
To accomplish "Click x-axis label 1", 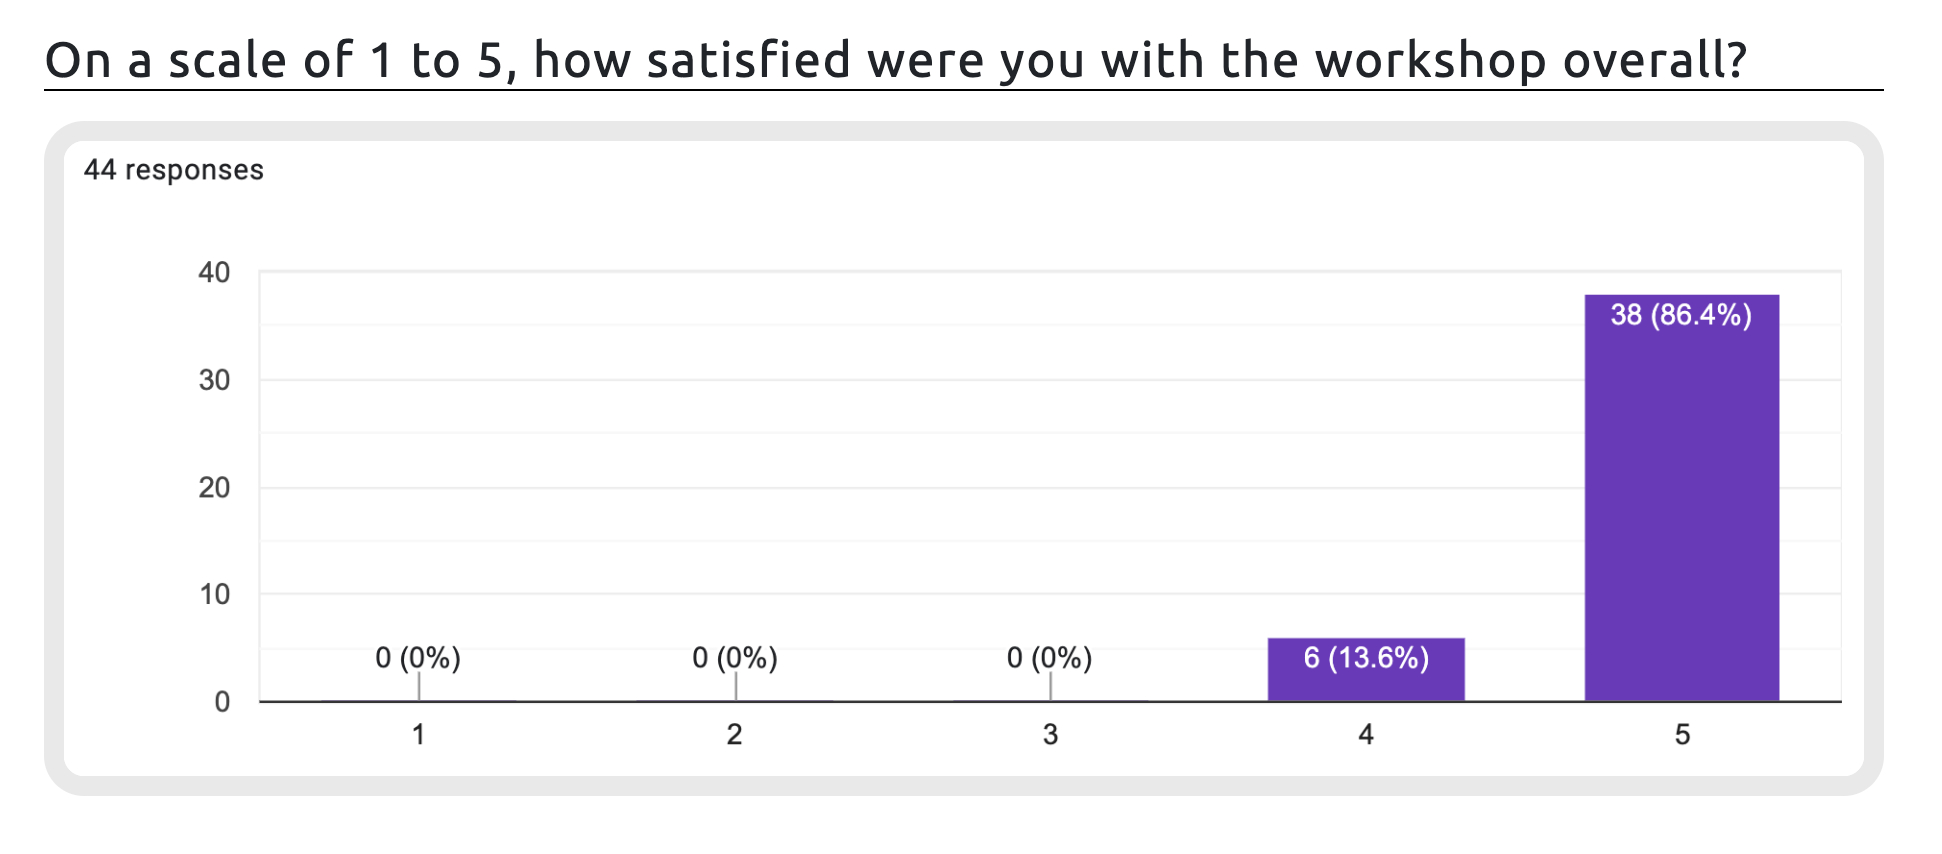I will [x=418, y=735].
